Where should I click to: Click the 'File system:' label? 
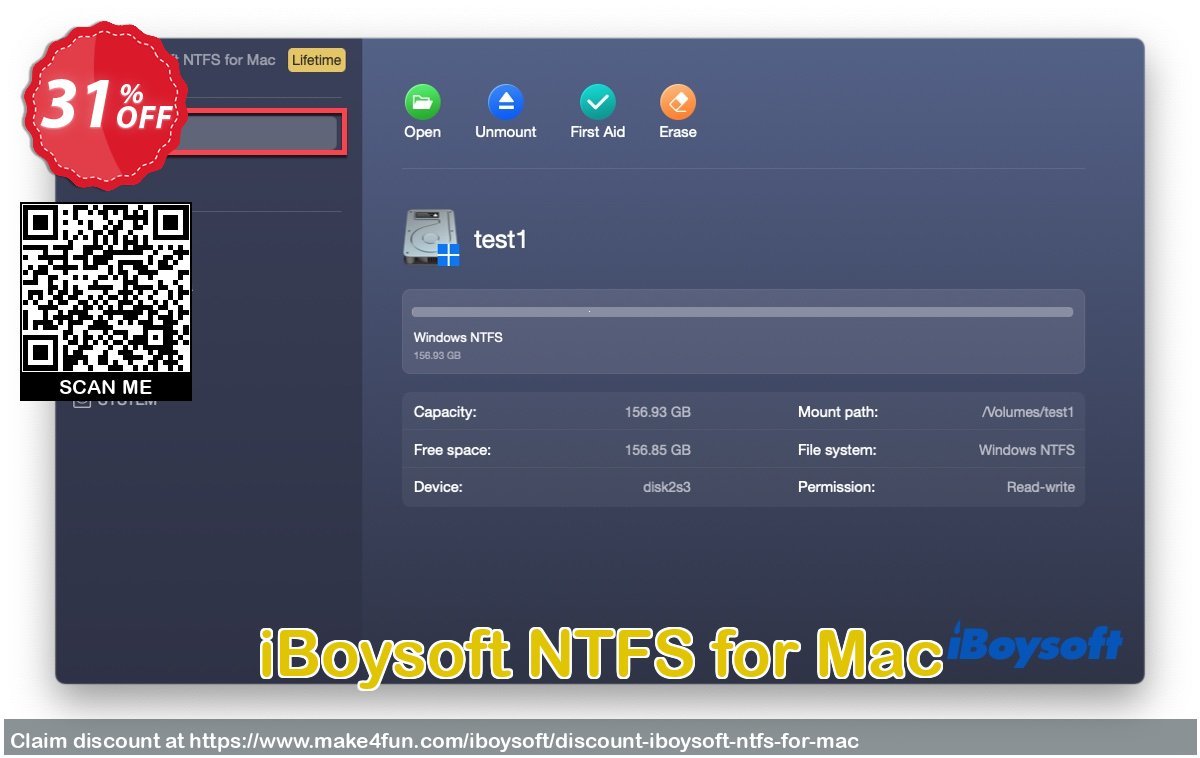pos(837,450)
